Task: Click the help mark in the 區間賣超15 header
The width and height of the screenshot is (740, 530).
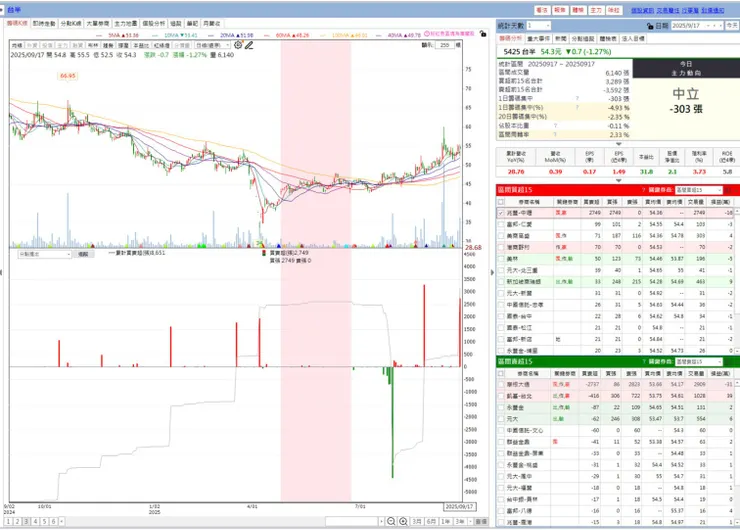Action: [643, 362]
